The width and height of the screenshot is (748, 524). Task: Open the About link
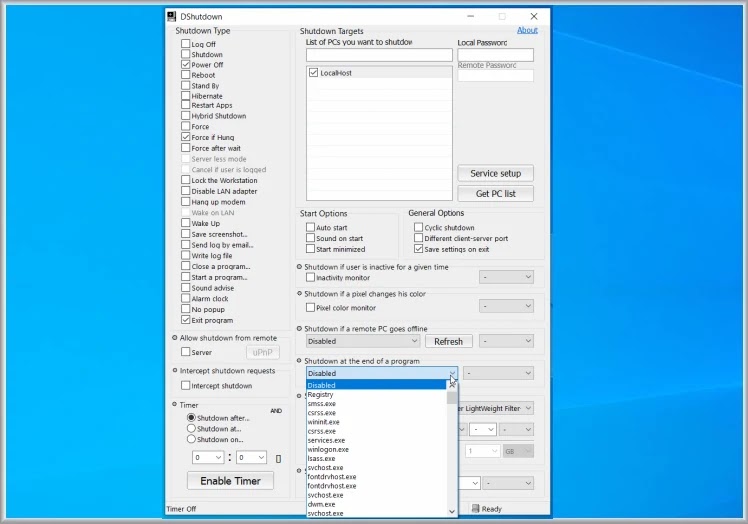tap(527, 30)
